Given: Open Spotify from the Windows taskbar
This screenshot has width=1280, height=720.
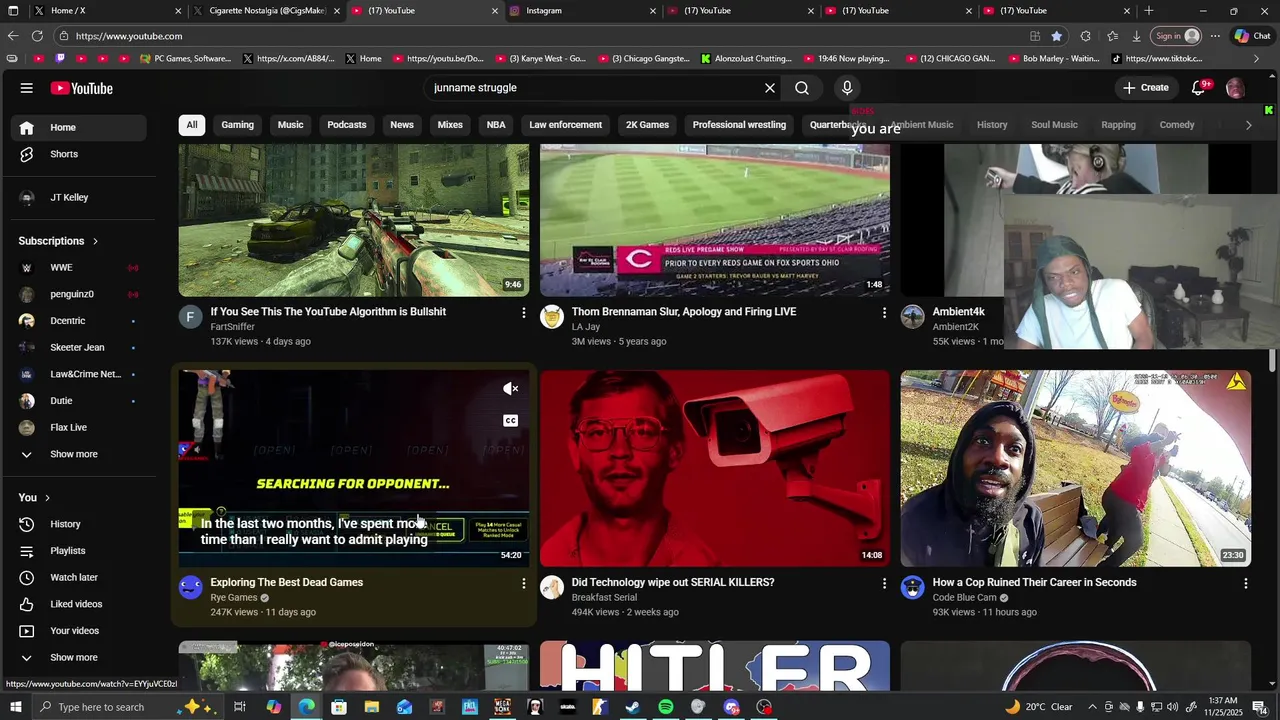Looking at the screenshot, I should click(x=665, y=707).
